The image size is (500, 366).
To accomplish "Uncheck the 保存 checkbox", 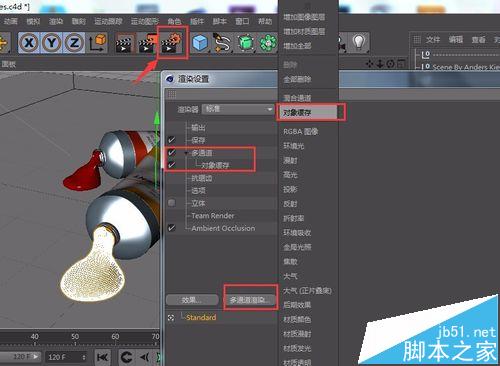I will pos(172,140).
